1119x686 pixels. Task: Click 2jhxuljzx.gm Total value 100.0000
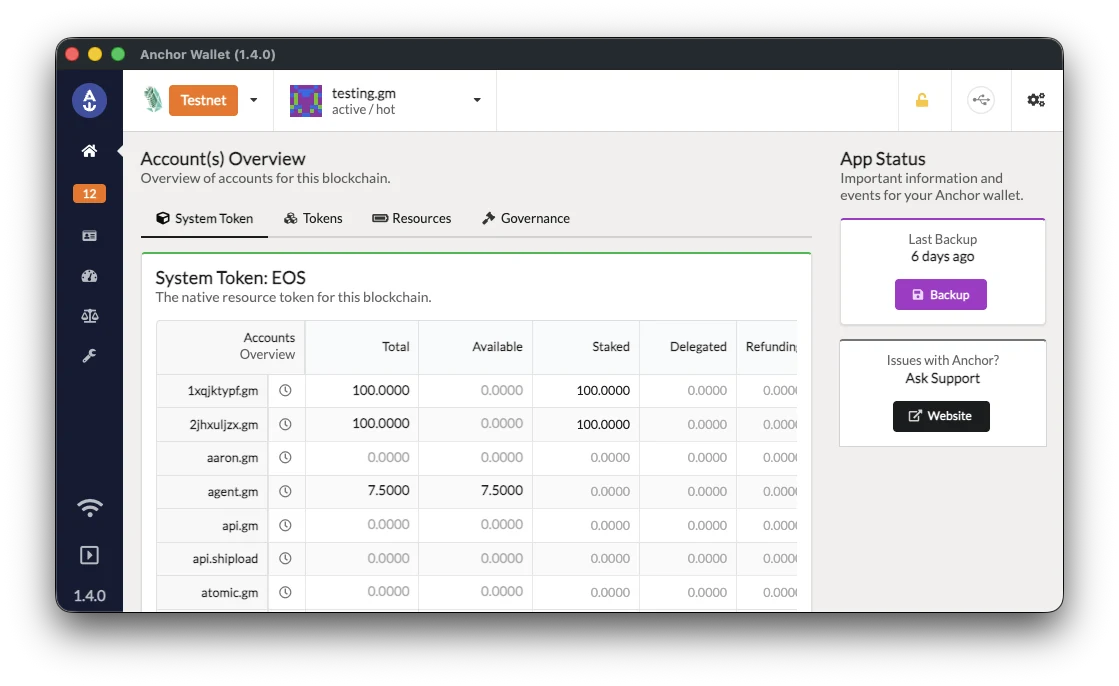(380, 423)
